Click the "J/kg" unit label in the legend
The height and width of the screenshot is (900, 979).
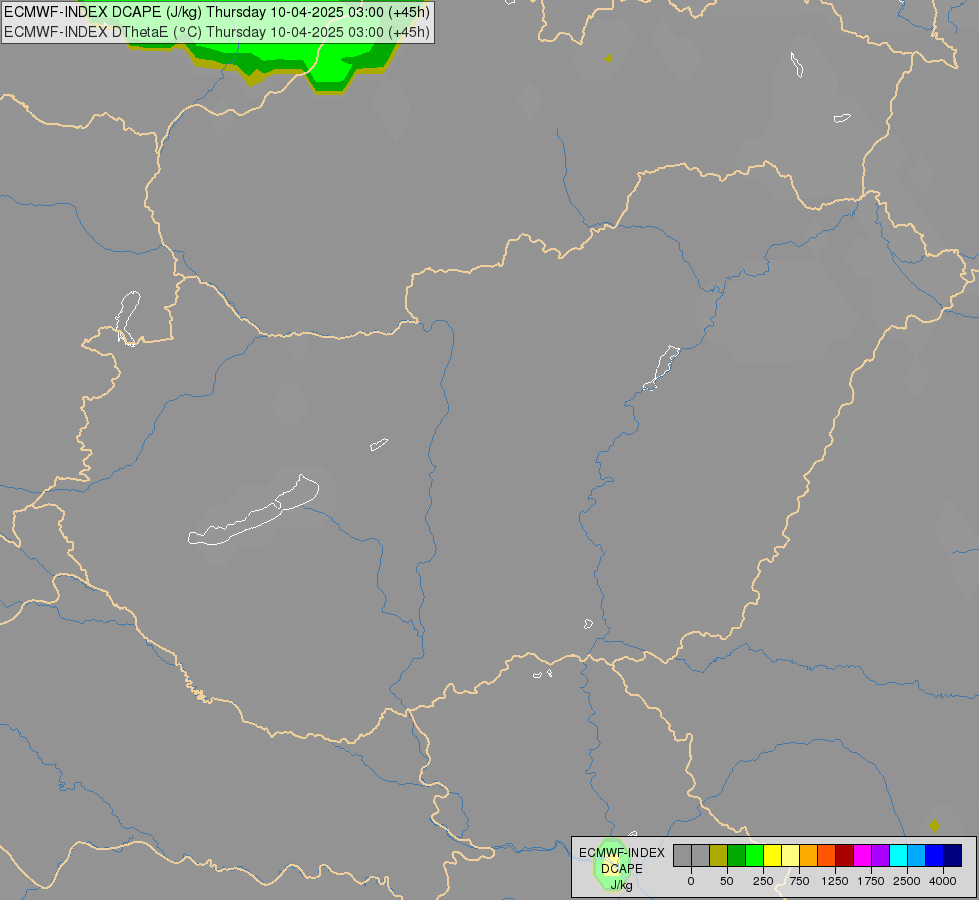pos(621,885)
